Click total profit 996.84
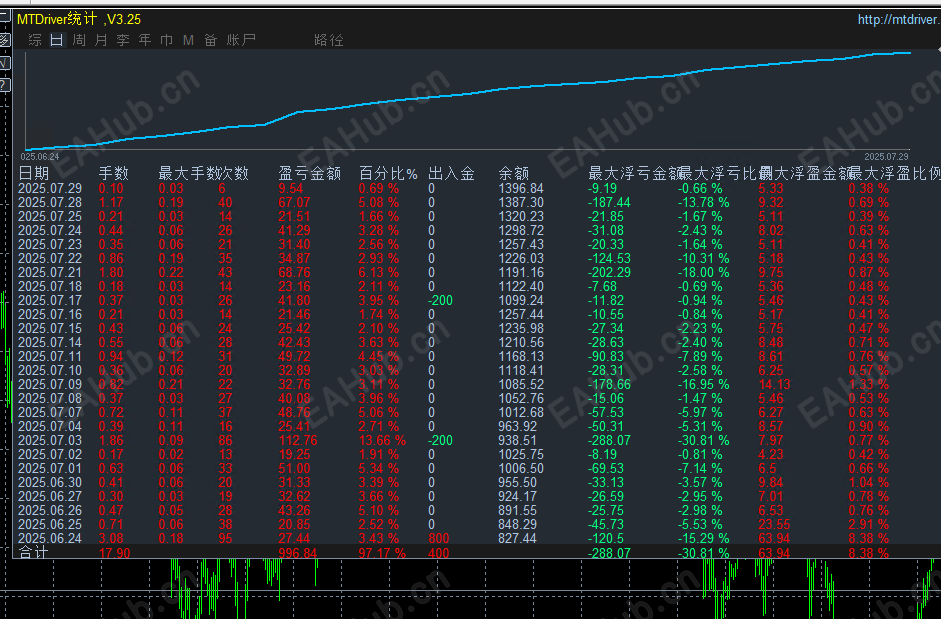The height and width of the screenshot is (619, 941). point(298,553)
